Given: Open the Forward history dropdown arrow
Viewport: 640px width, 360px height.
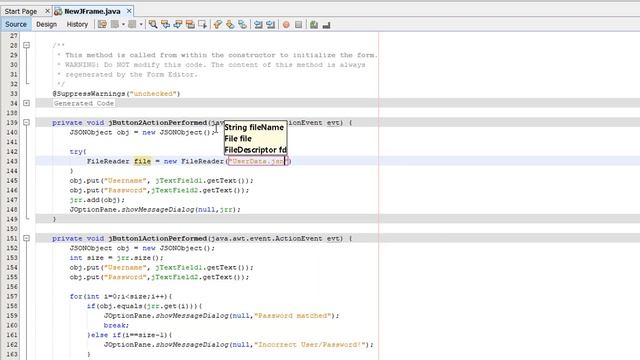Looking at the screenshot, I should (141, 24).
